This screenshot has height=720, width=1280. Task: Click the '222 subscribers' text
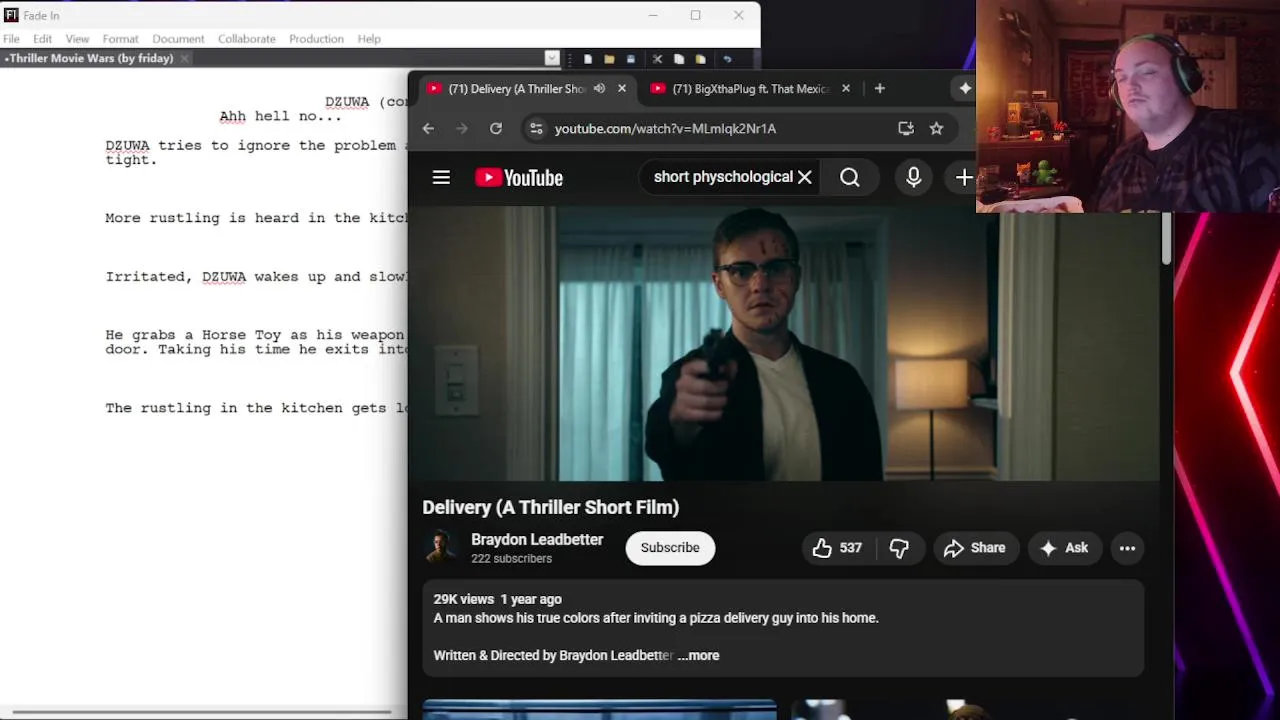[511, 558]
